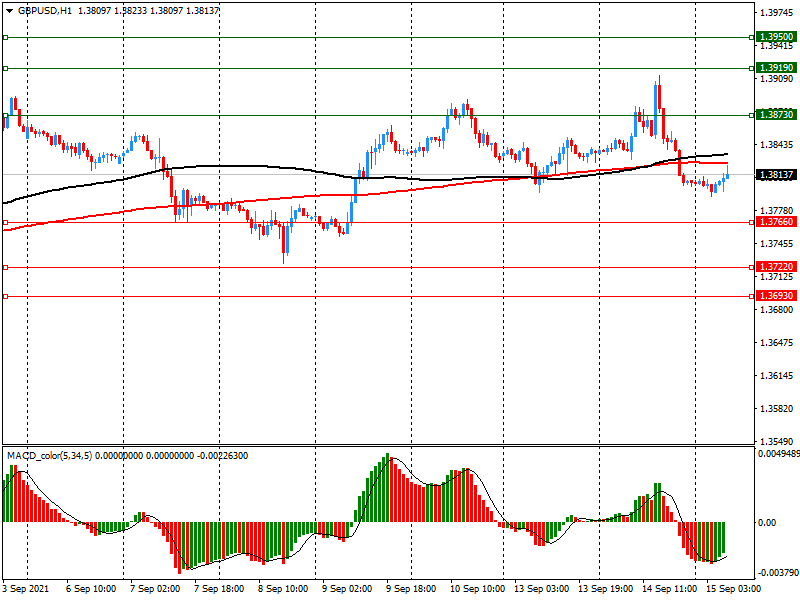Click the 10 Sep 10:00 time axis label
Viewport: 800px width, 600px height.
[478, 589]
